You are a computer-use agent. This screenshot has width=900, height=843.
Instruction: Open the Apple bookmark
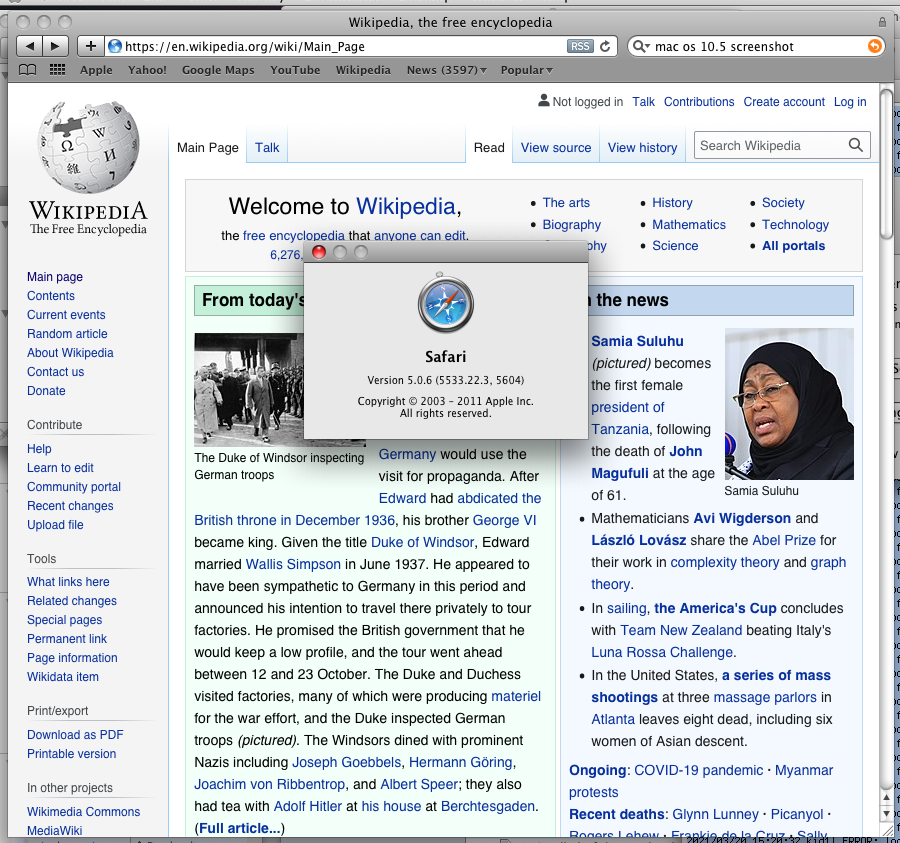pyautogui.click(x=96, y=70)
